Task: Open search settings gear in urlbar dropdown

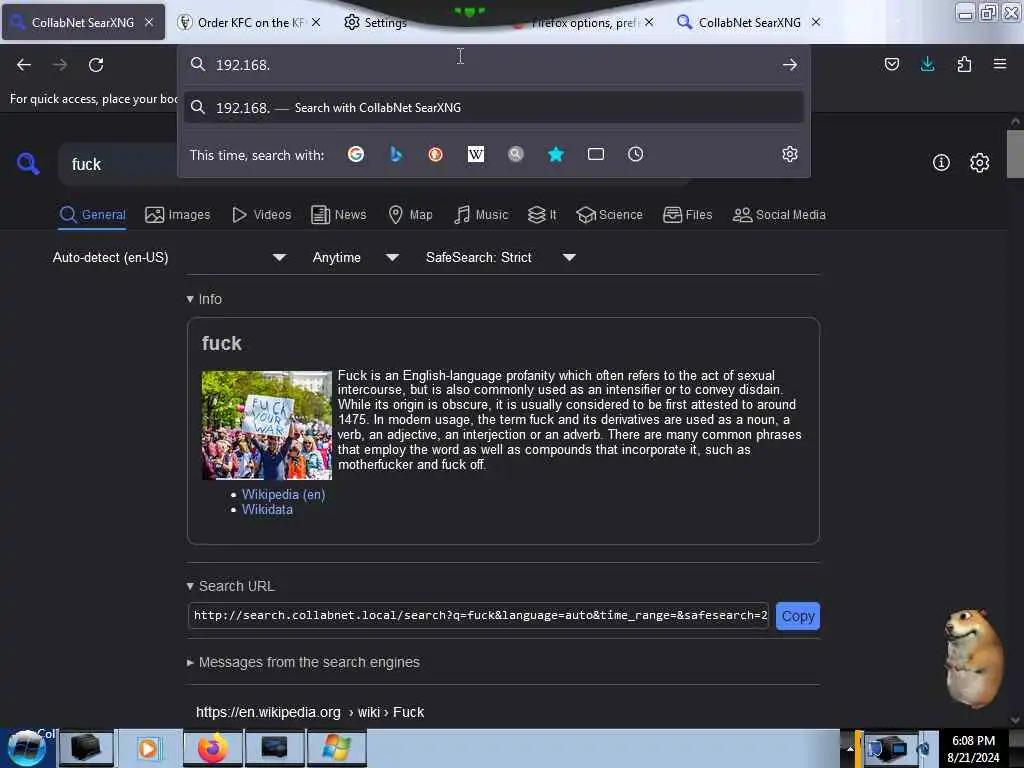Action: point(790,155)
